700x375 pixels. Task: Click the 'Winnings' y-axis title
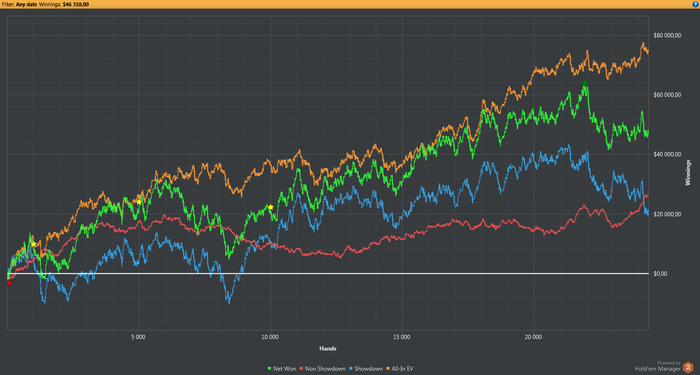(x=688, y=172)
